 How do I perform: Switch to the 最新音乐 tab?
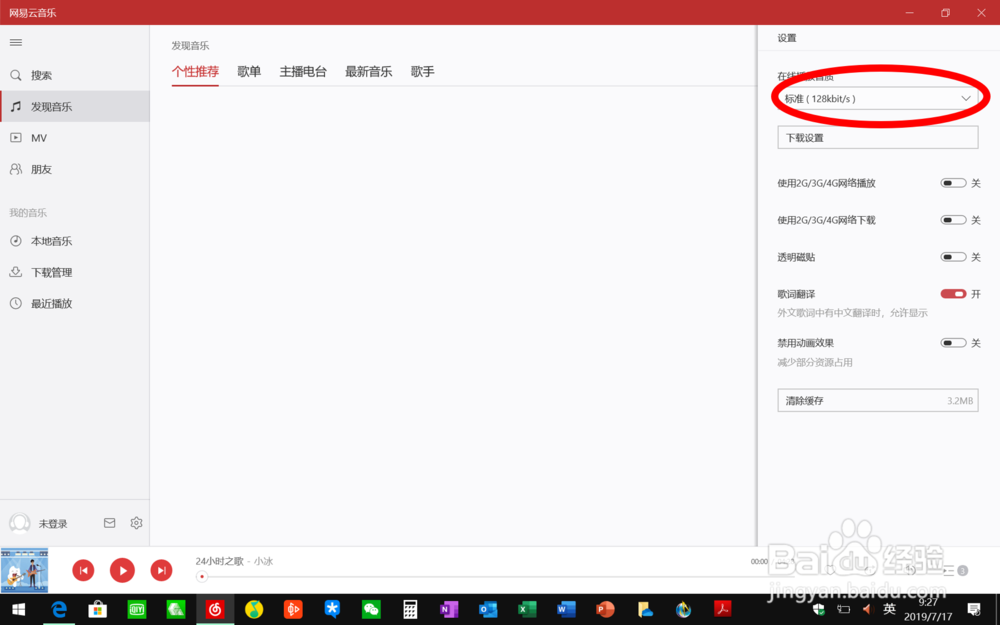click(x=369, y=71)
